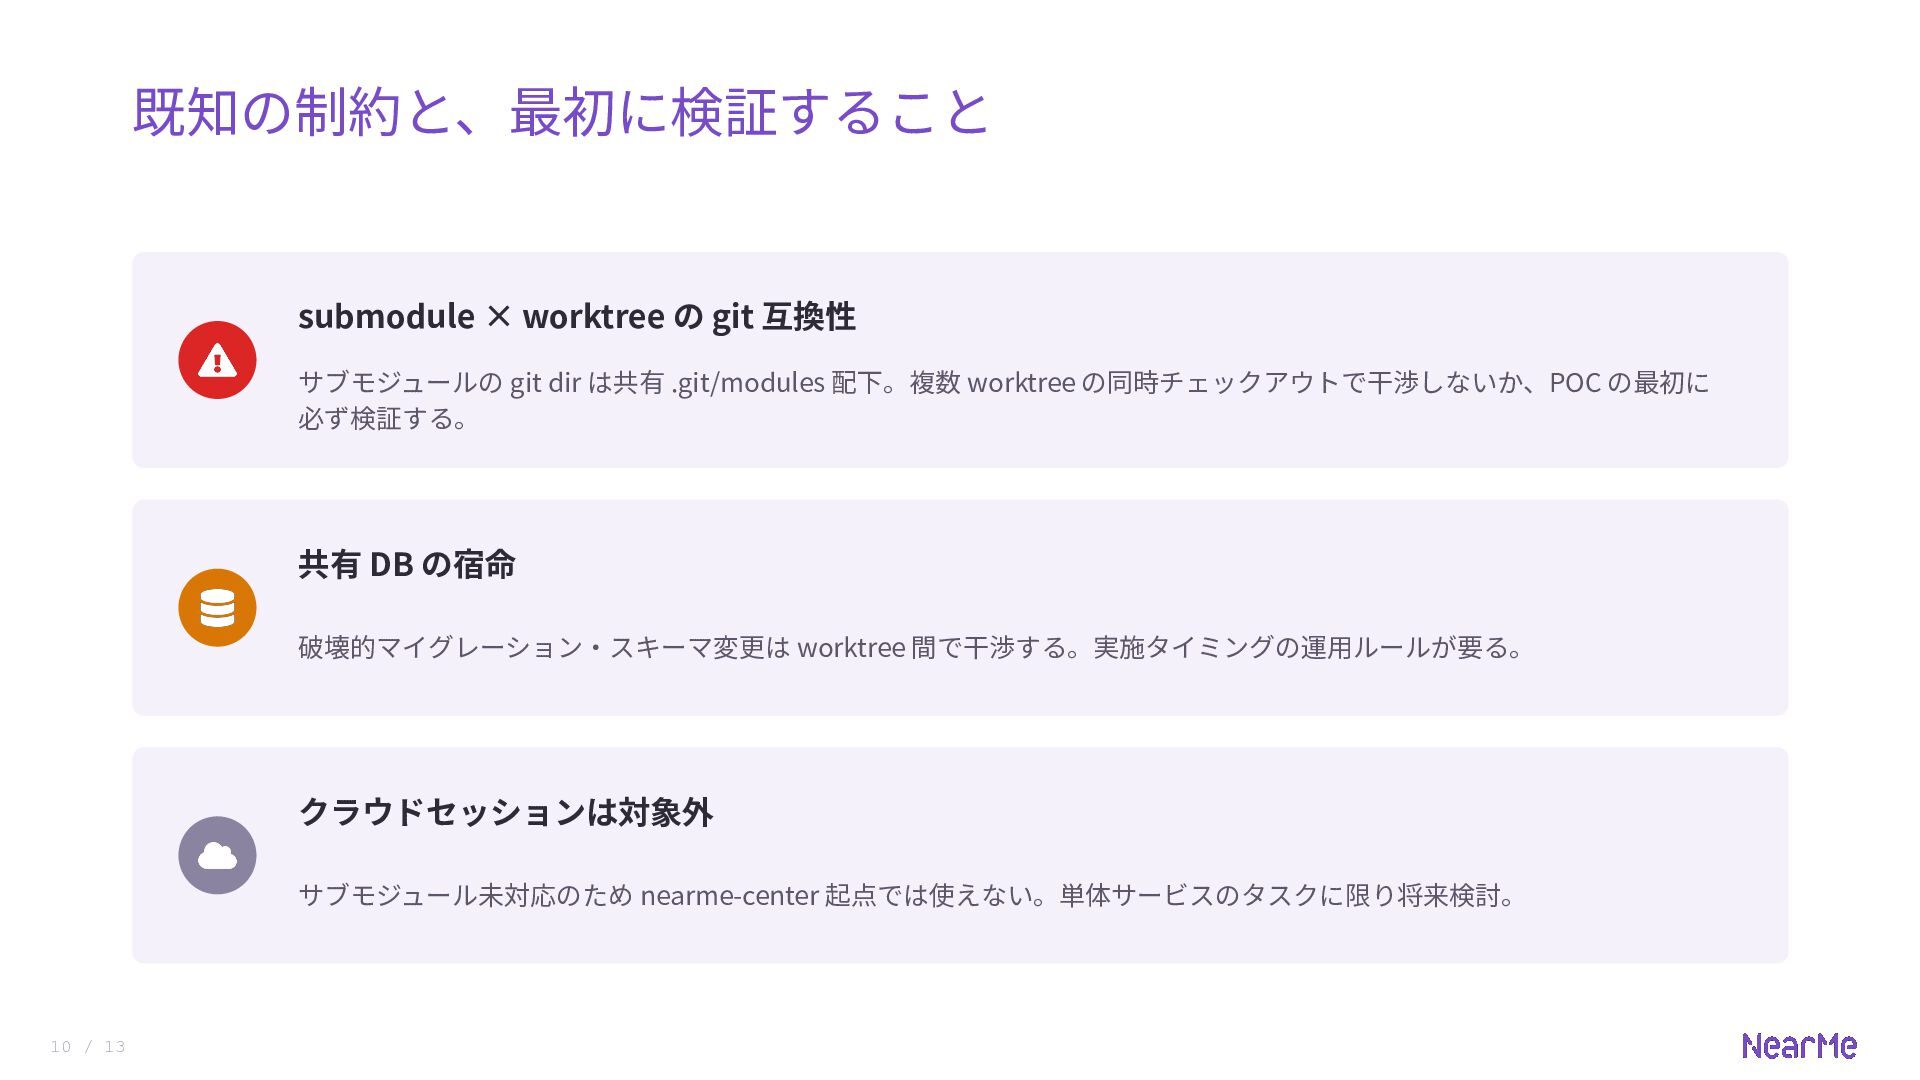Viewport: 1920px width, 1080px height.
Task: Click the slide counter 10 / 13
Action: pyautogui.click(x=88, y=1047)
